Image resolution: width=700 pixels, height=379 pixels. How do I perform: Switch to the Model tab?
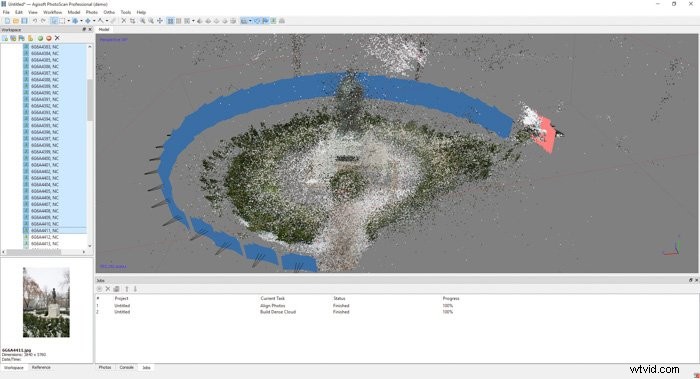click(104, 29)
